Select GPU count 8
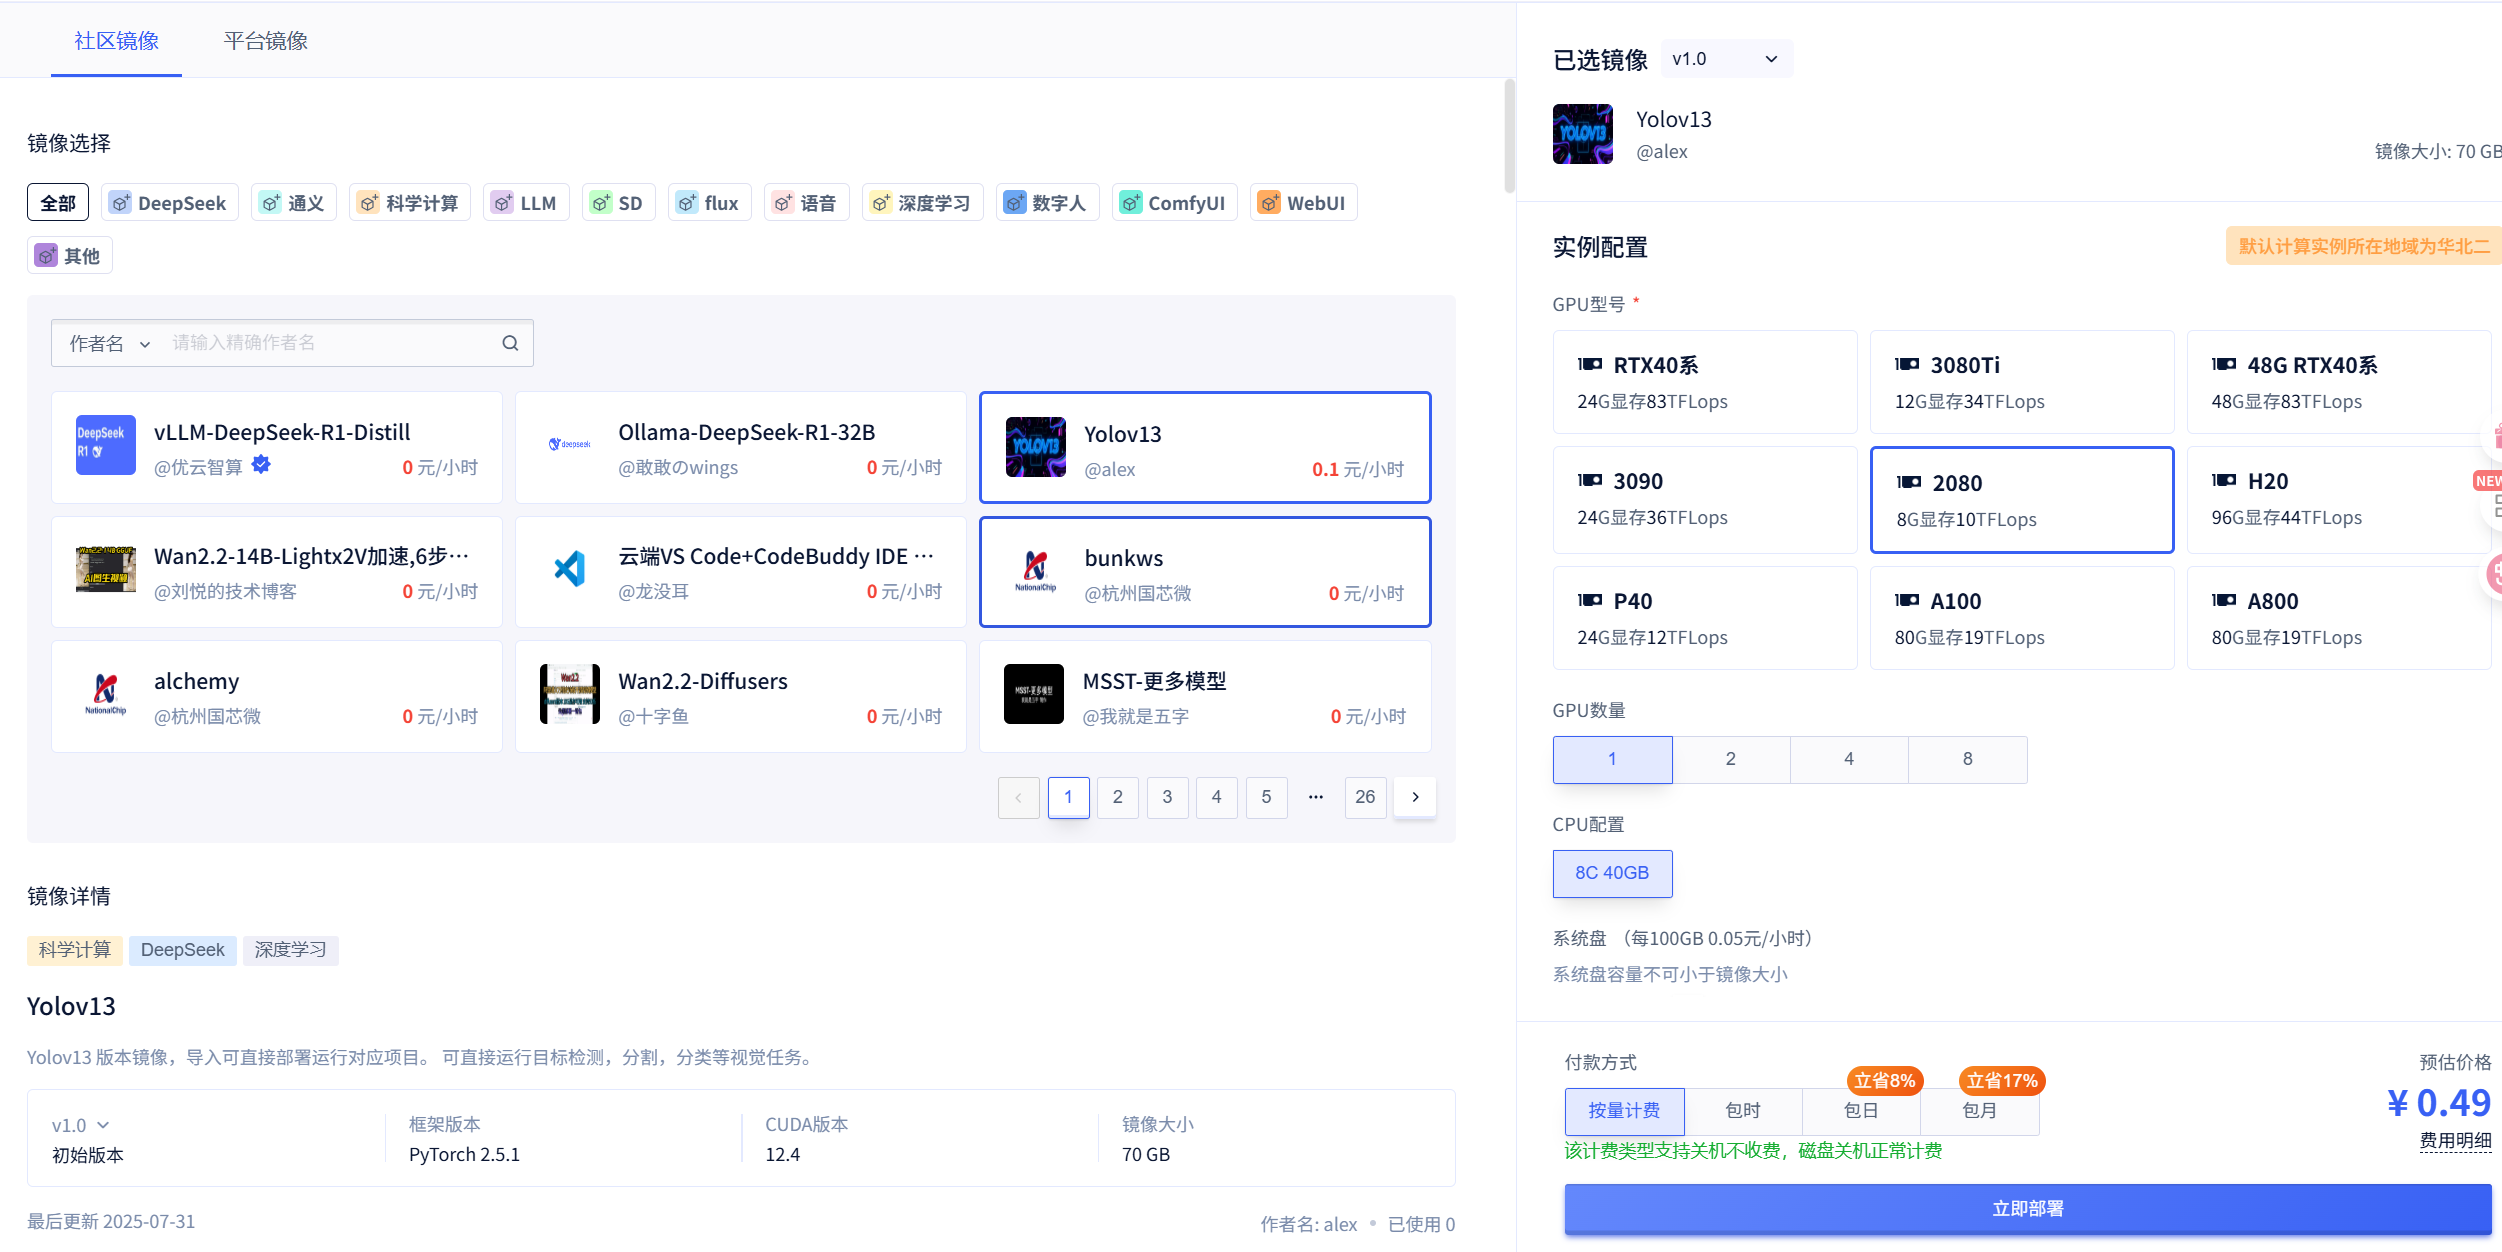Viewport: 2502px width, 1252px height. (x=1968, y=760)
